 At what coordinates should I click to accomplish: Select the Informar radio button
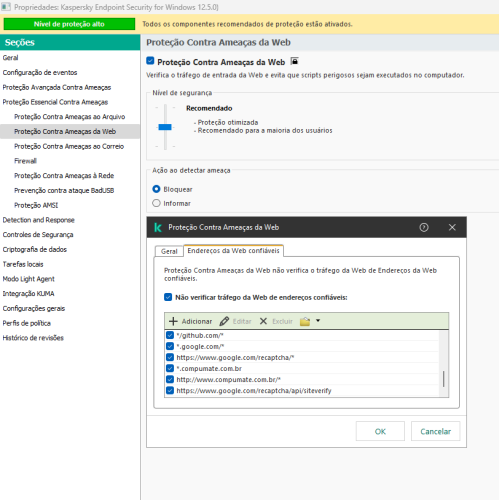(156, 203)
